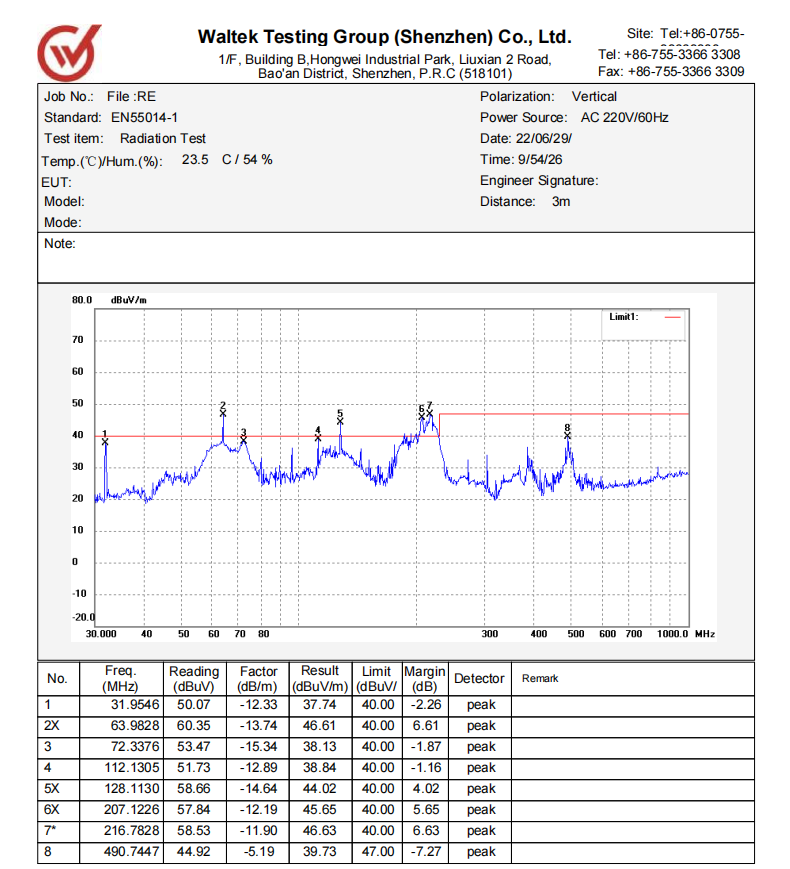Screen dimensions: 790x869
Task: Click factor value -5.19
Action: tap(259, 852)
